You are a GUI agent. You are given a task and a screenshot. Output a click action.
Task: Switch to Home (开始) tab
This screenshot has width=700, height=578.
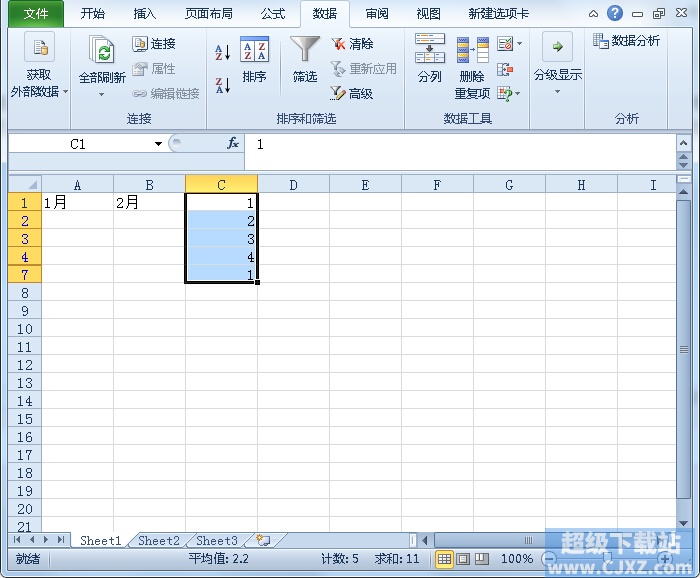point(92,14)
